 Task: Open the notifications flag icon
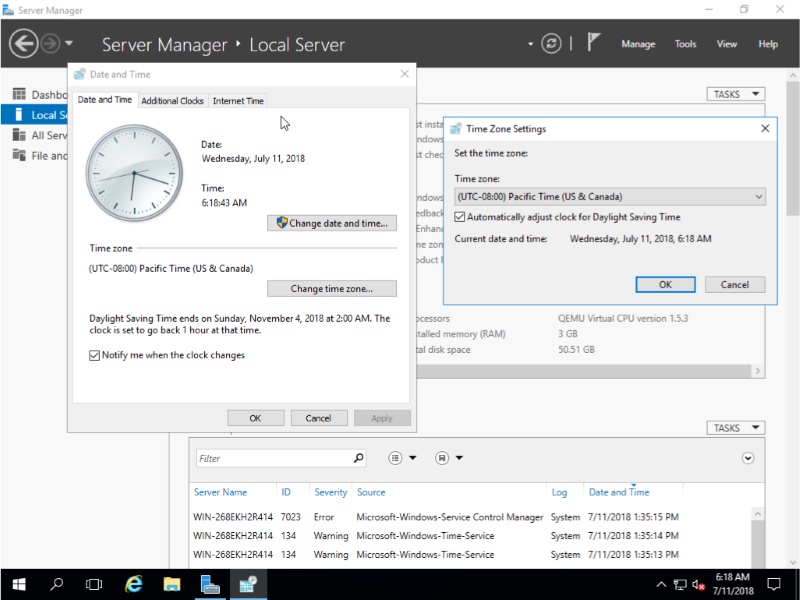pyautogui.click(x=593, y=42)
